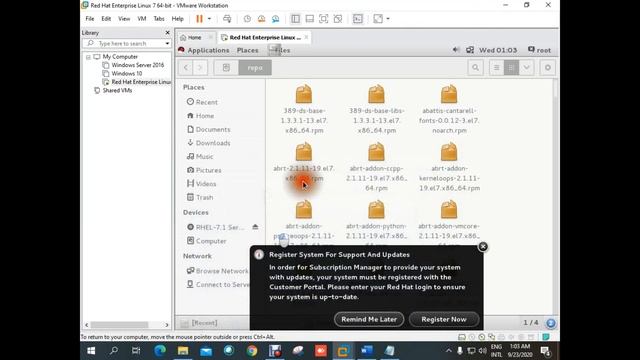The image size is (640, 360).
Task: Click the stretch guest display icon
Action: (x=378, y=19)
